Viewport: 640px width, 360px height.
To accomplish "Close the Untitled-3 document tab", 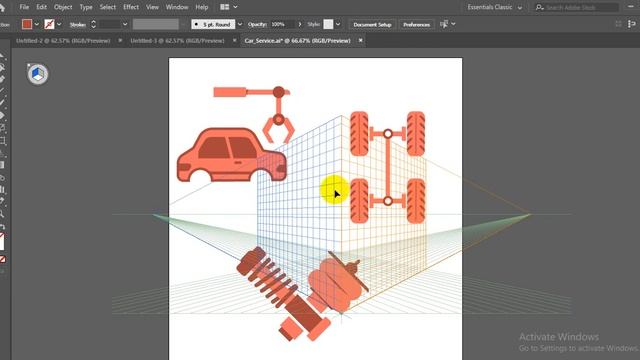I will [x=234, y=40].
